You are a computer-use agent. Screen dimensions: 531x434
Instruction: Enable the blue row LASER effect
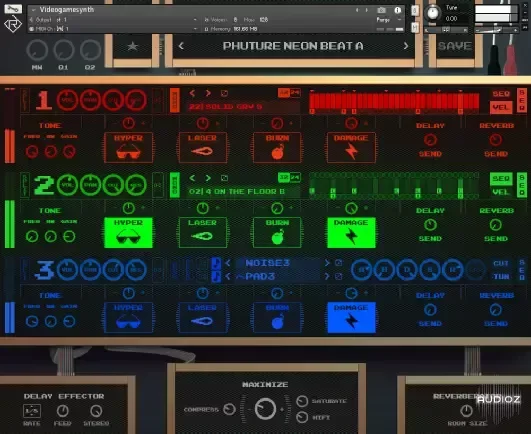coord(203,318)
